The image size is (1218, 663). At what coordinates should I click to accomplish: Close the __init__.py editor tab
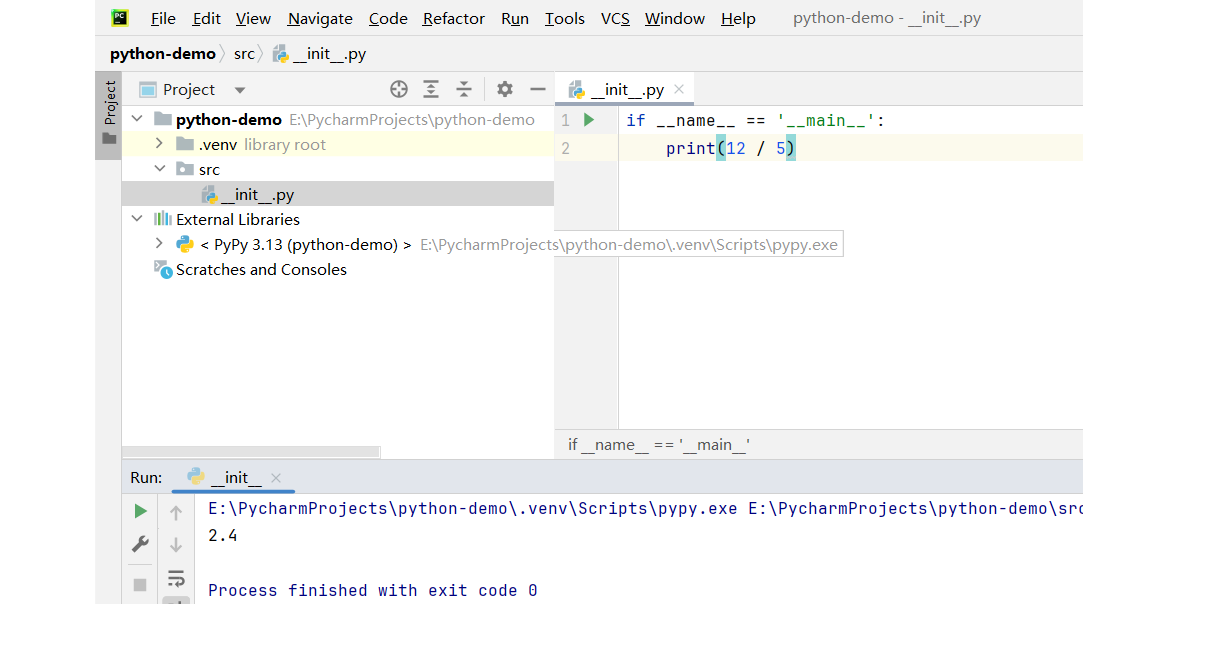pyautogui.click(x=679, y=89)
